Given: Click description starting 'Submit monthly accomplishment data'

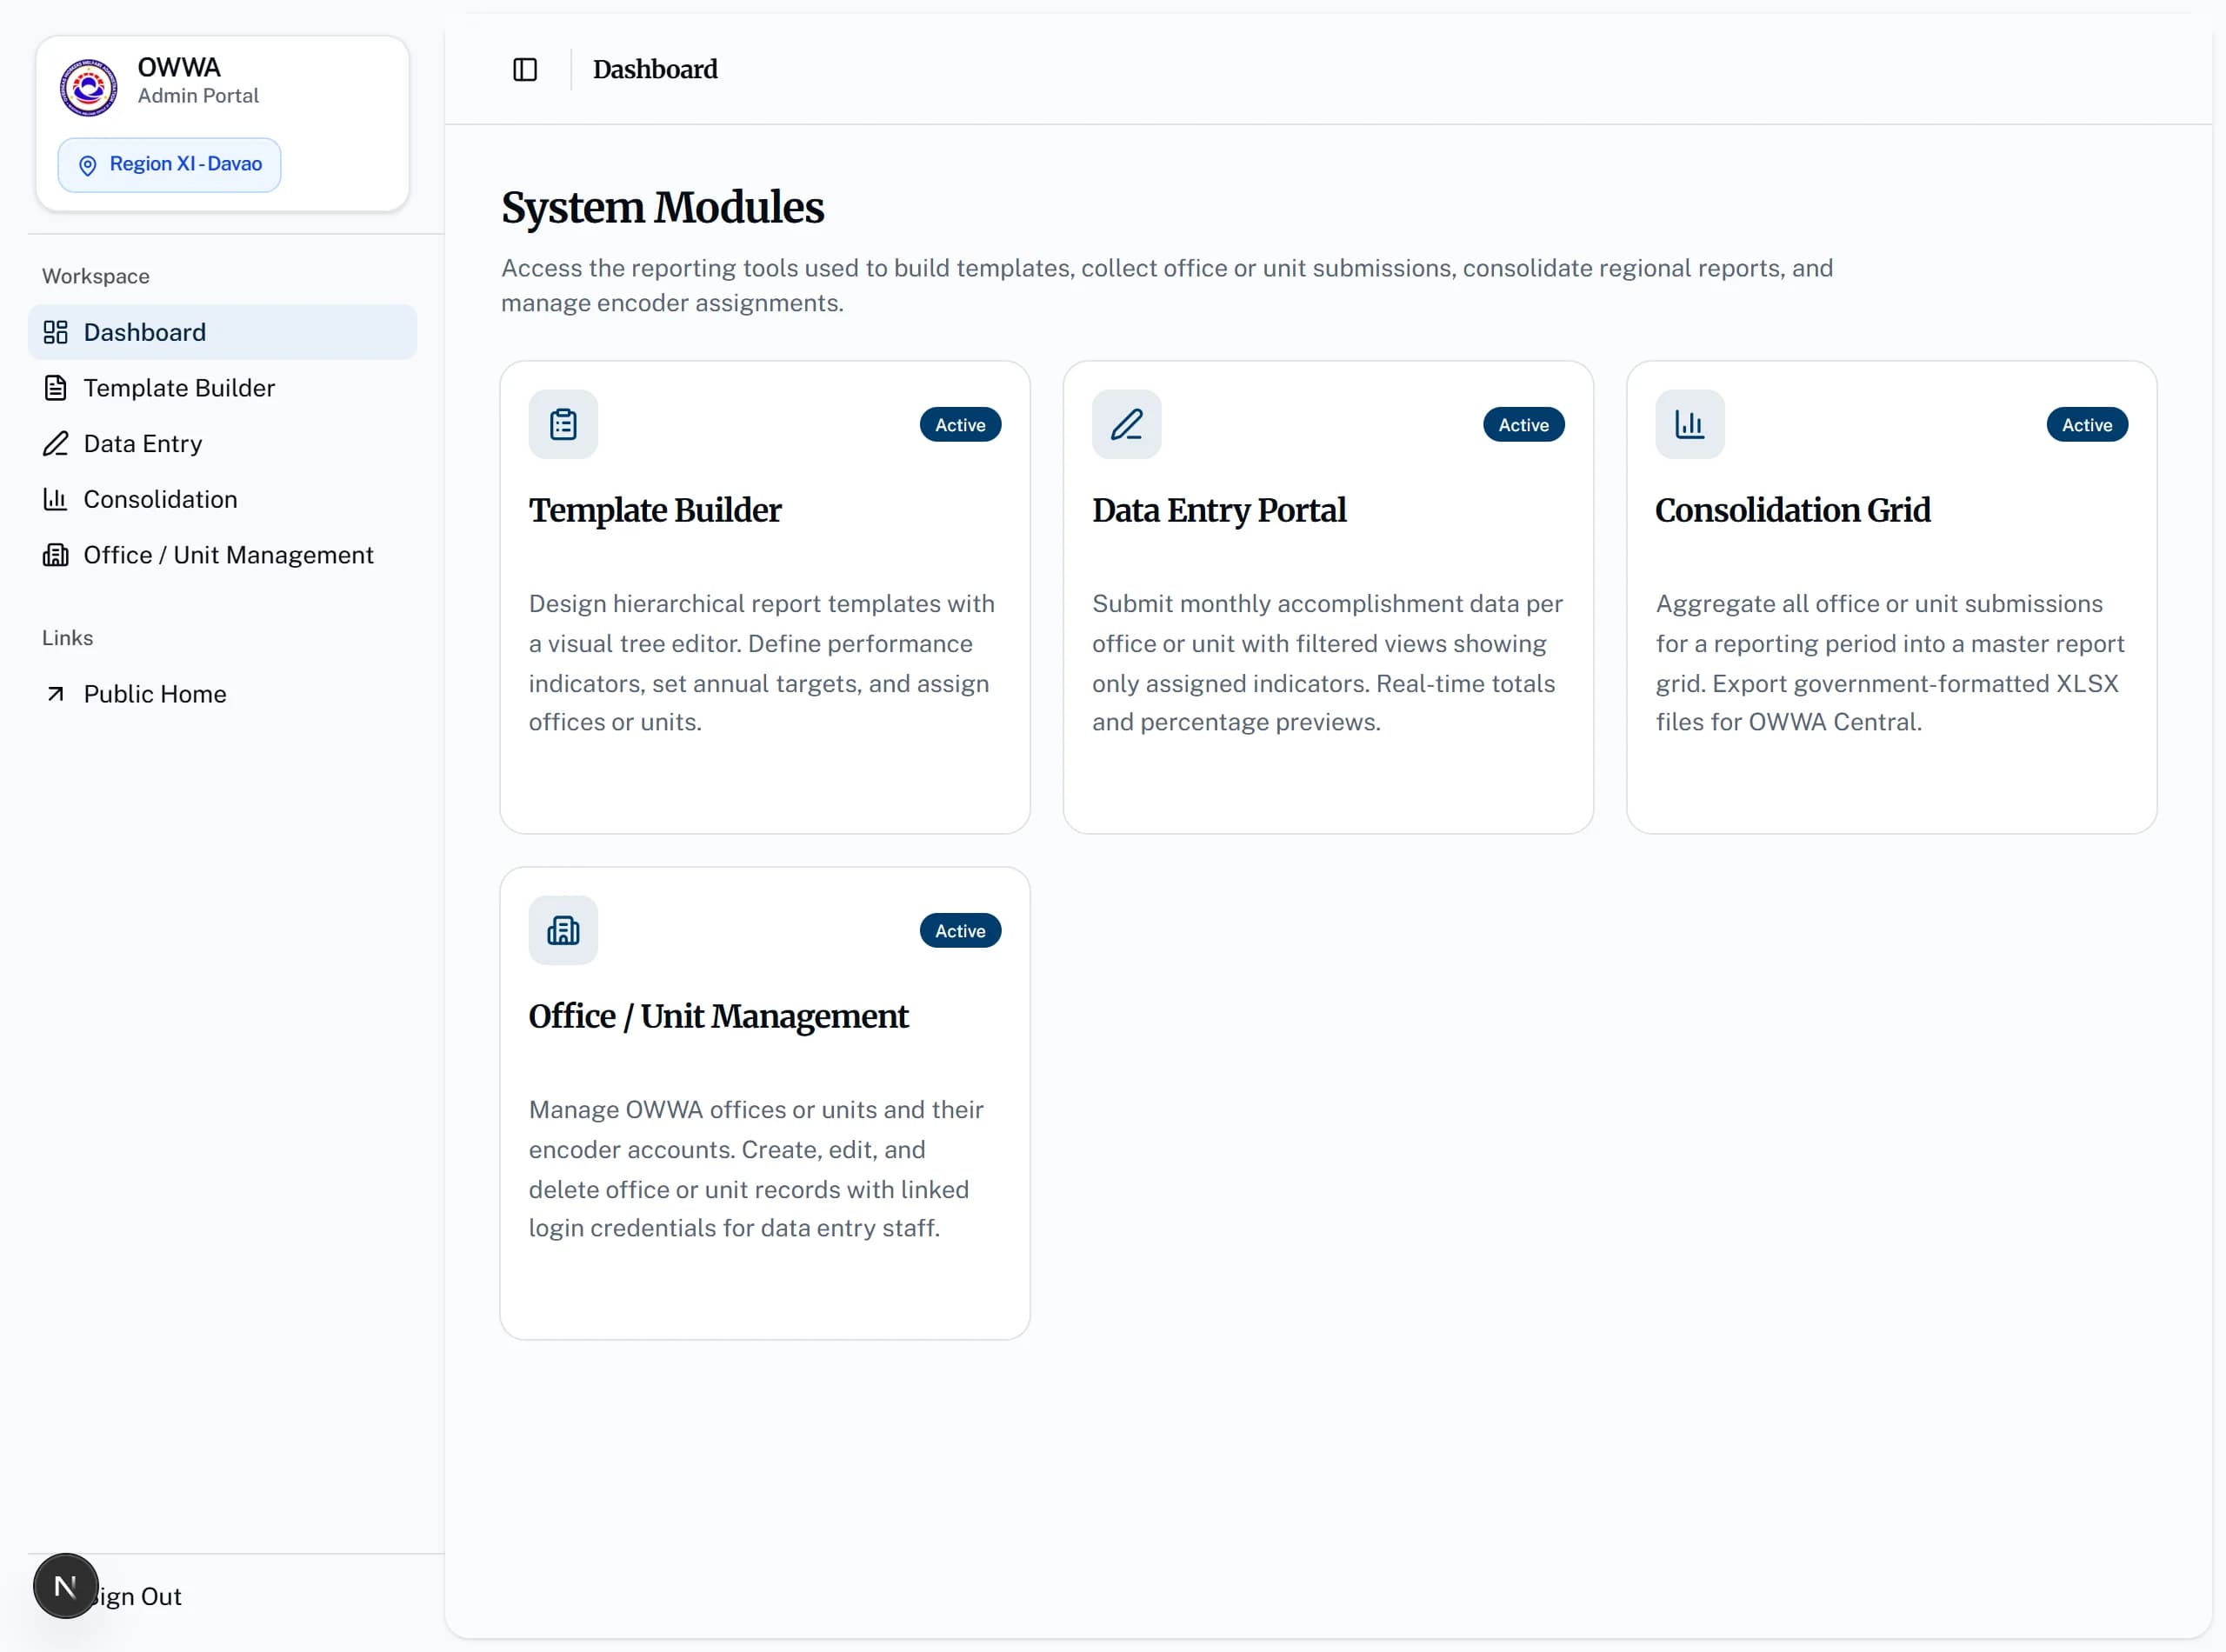Looking at the screenshot, I should 1327,663.
